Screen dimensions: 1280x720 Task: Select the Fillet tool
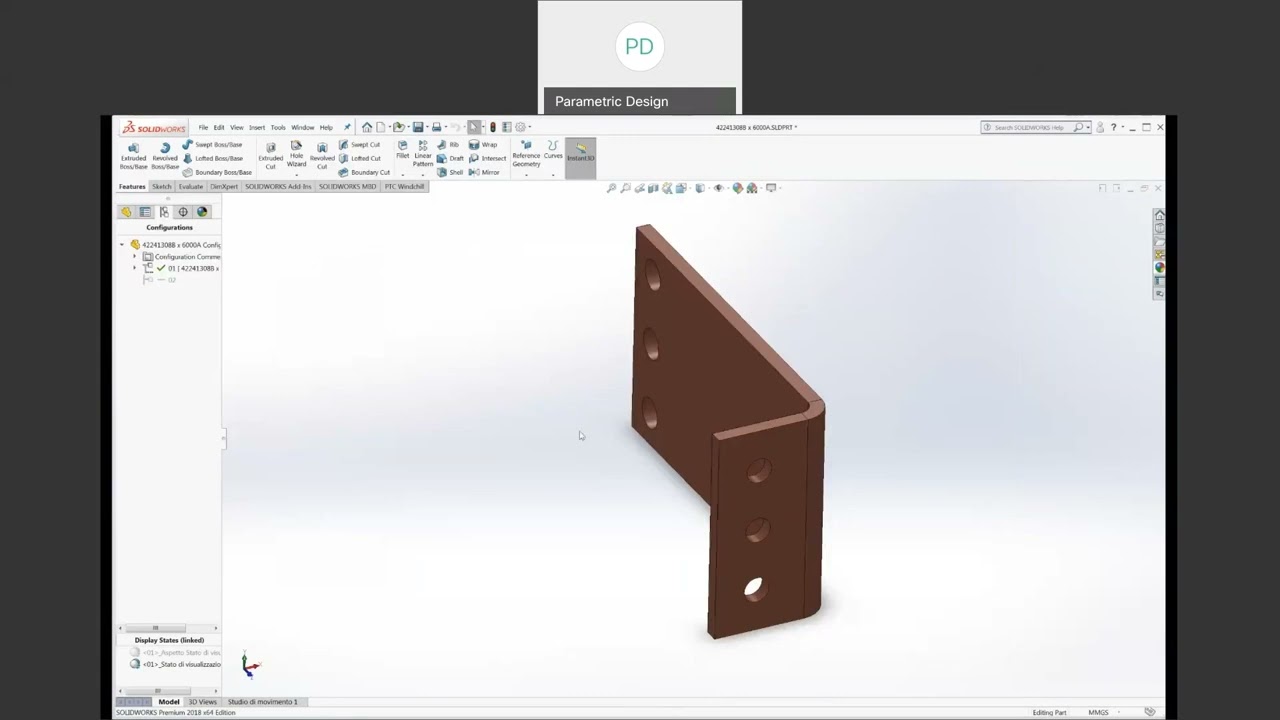click(403, 150)
